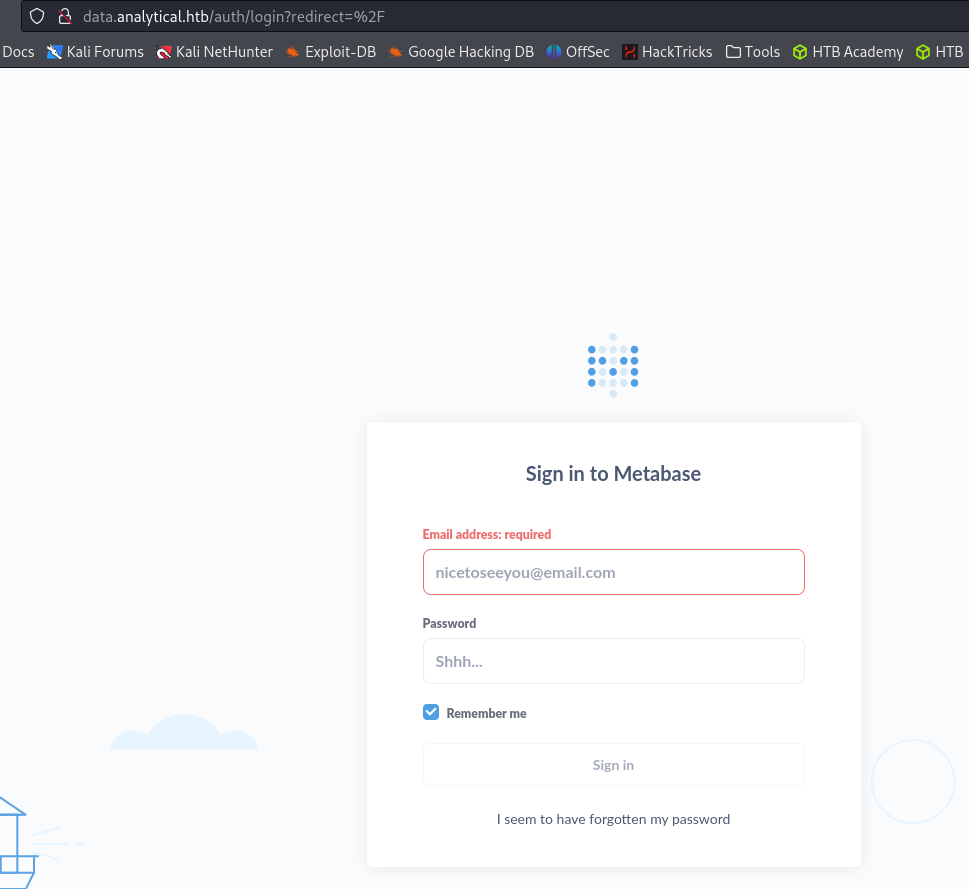Click the shield tracking protection icon
The image size is (969, 889).
point(37,16)
